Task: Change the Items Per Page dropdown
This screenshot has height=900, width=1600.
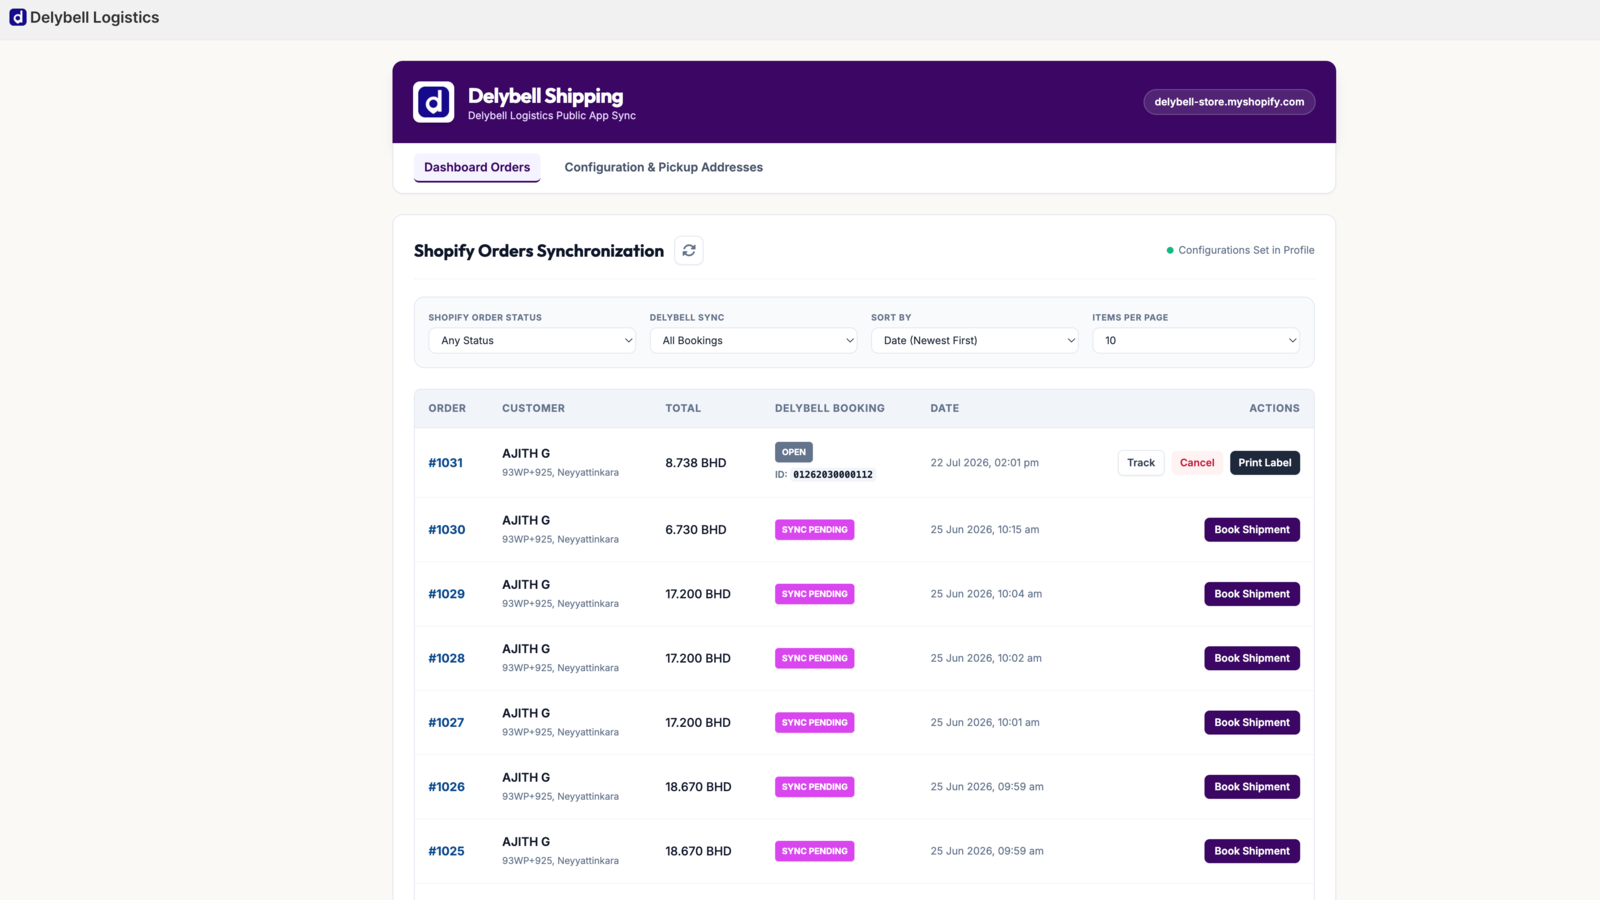Action: coord(1196,341)
